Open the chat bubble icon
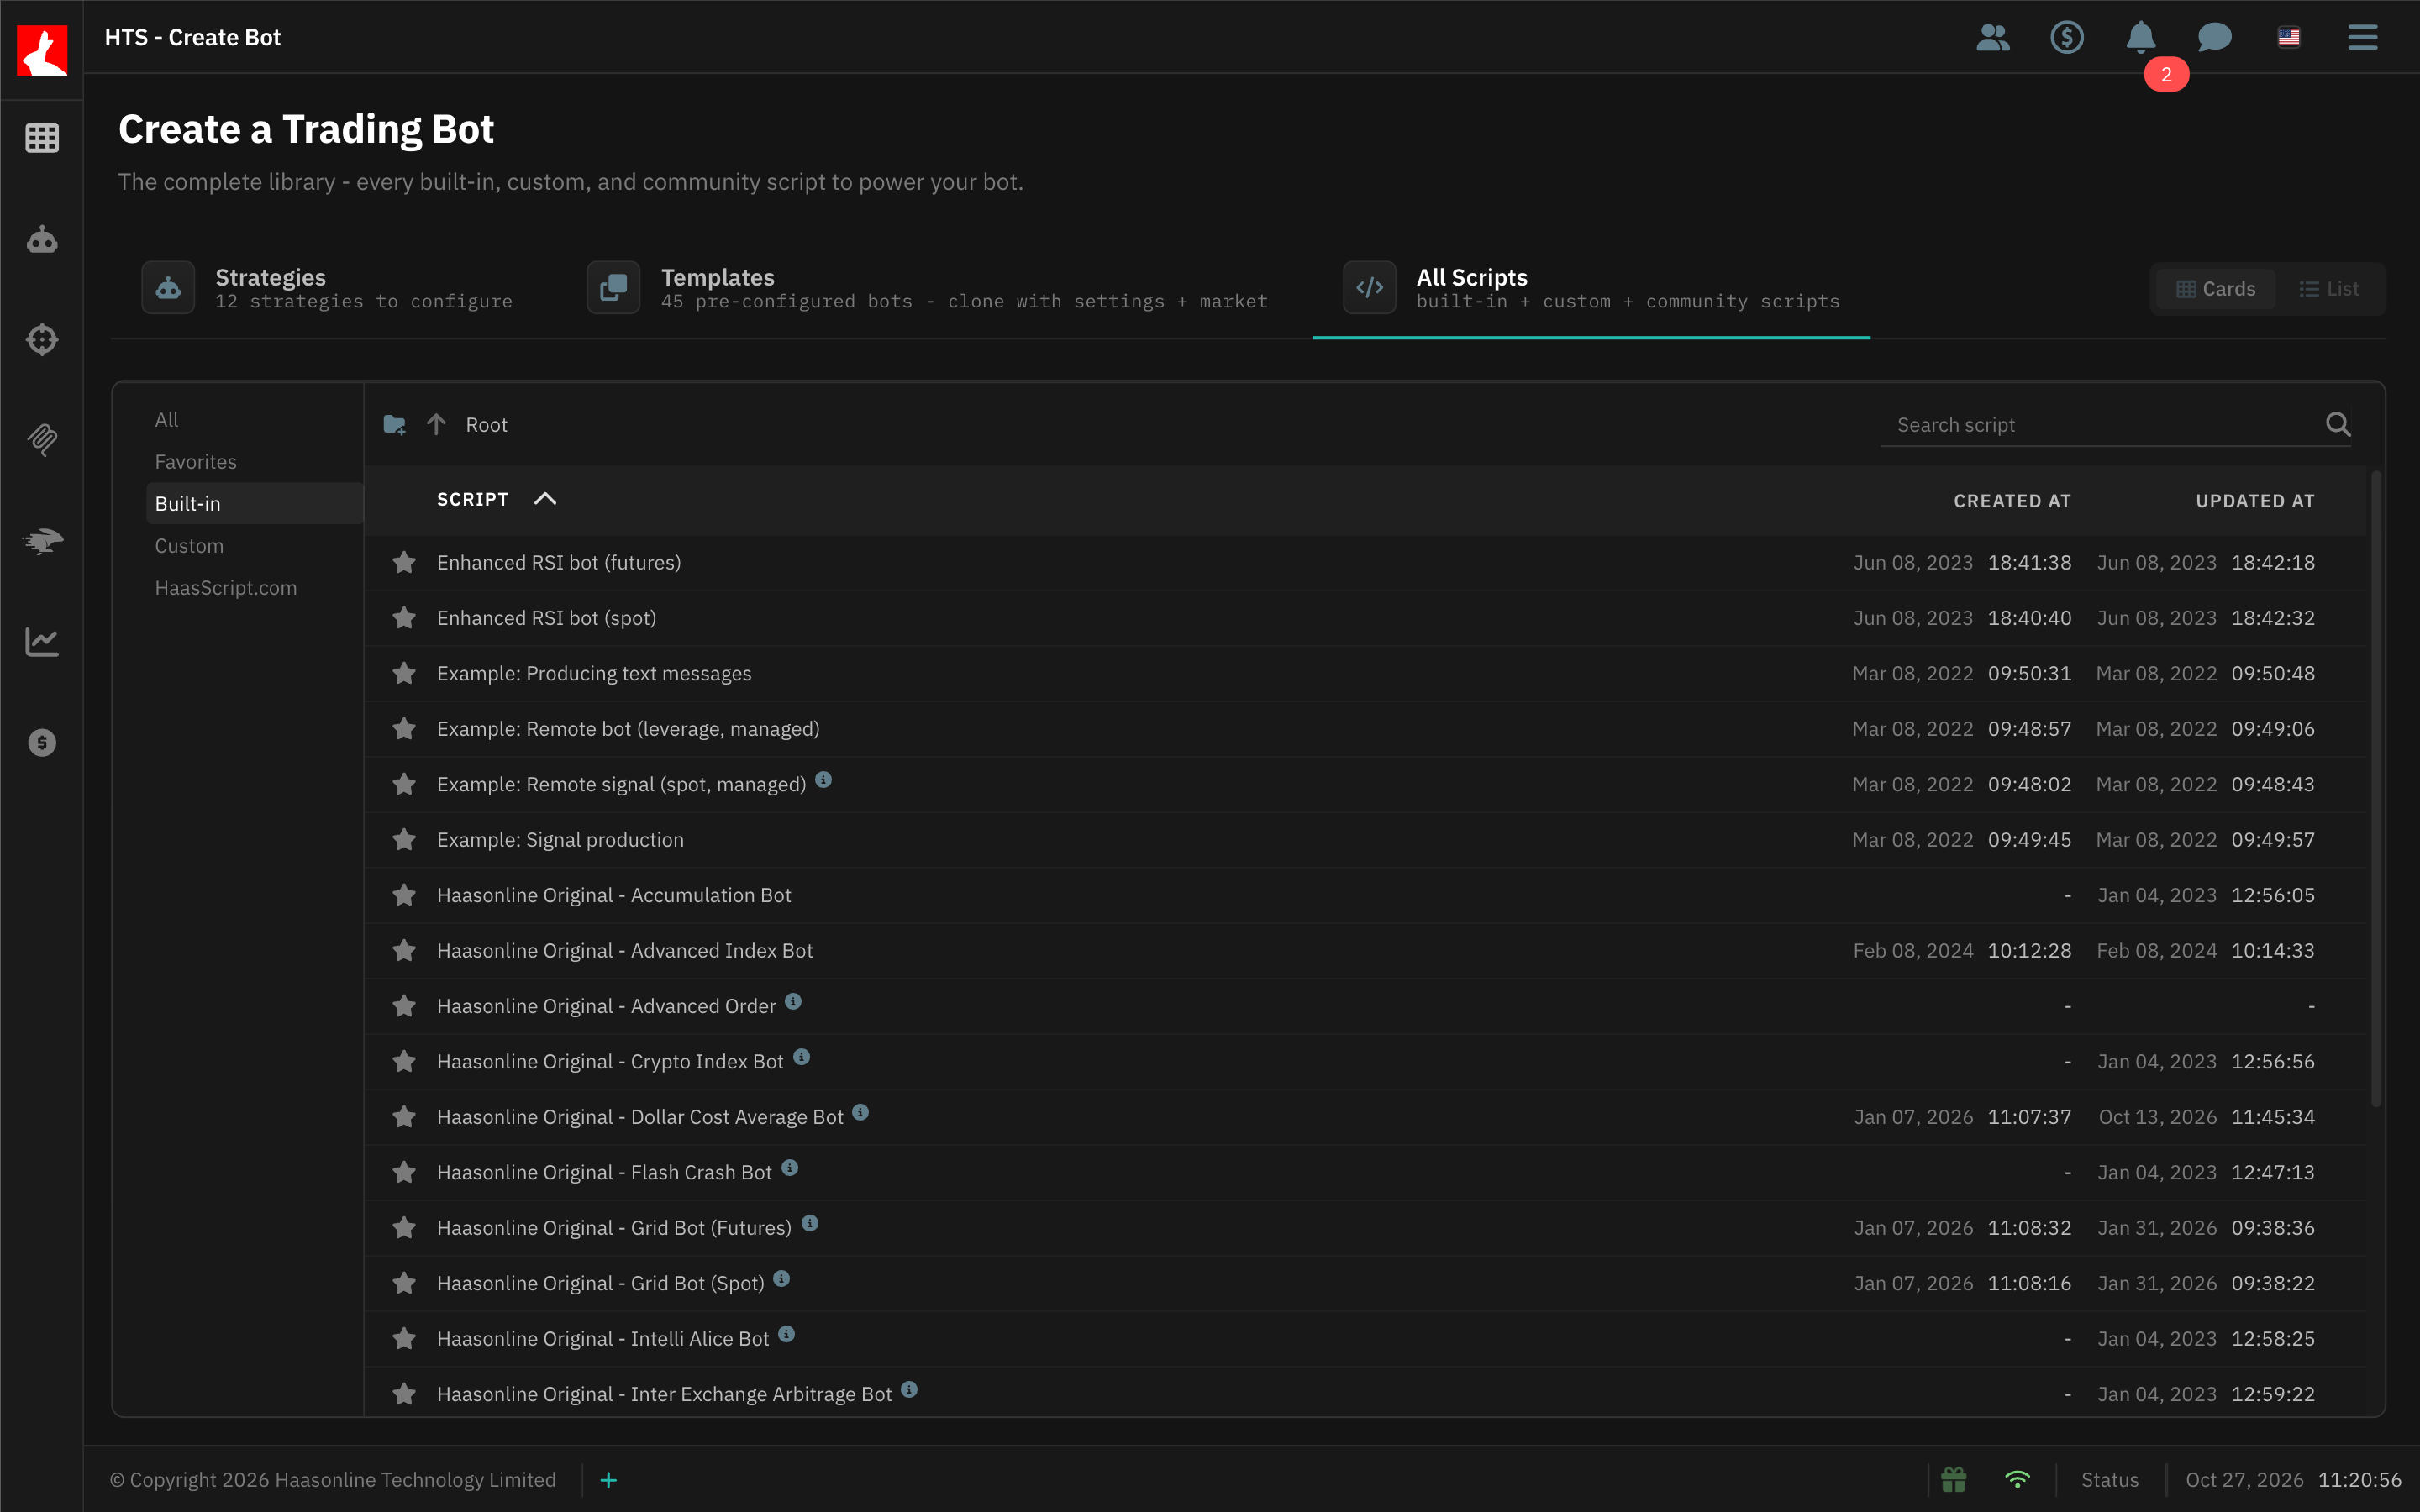This screenshot has height=1512, width=2420. pyautogui.click(x=2215, y=38)
